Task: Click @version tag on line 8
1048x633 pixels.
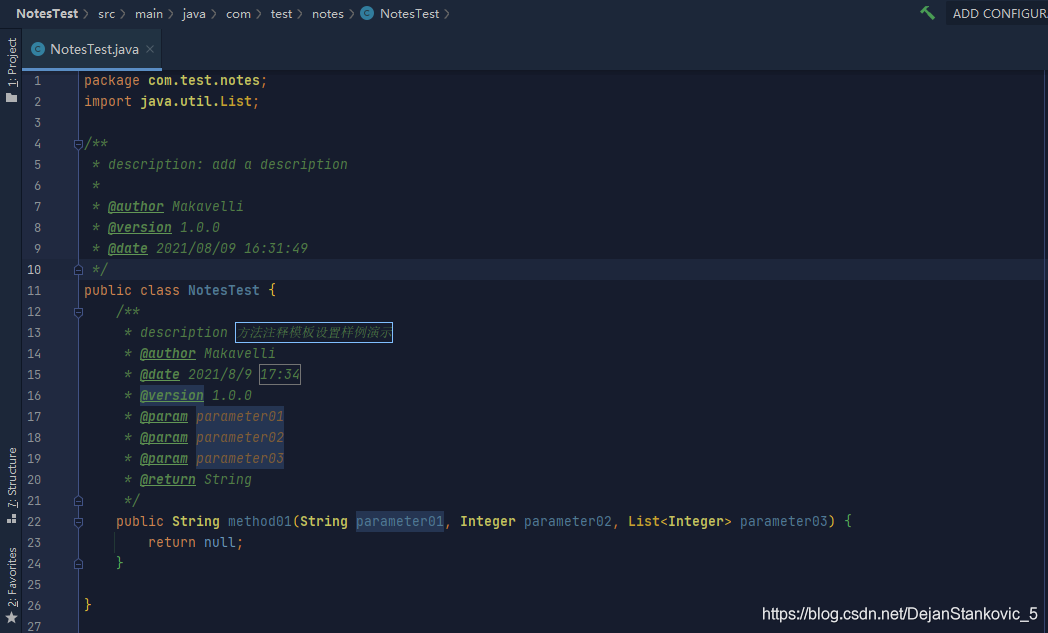Action: coord(140,227)
